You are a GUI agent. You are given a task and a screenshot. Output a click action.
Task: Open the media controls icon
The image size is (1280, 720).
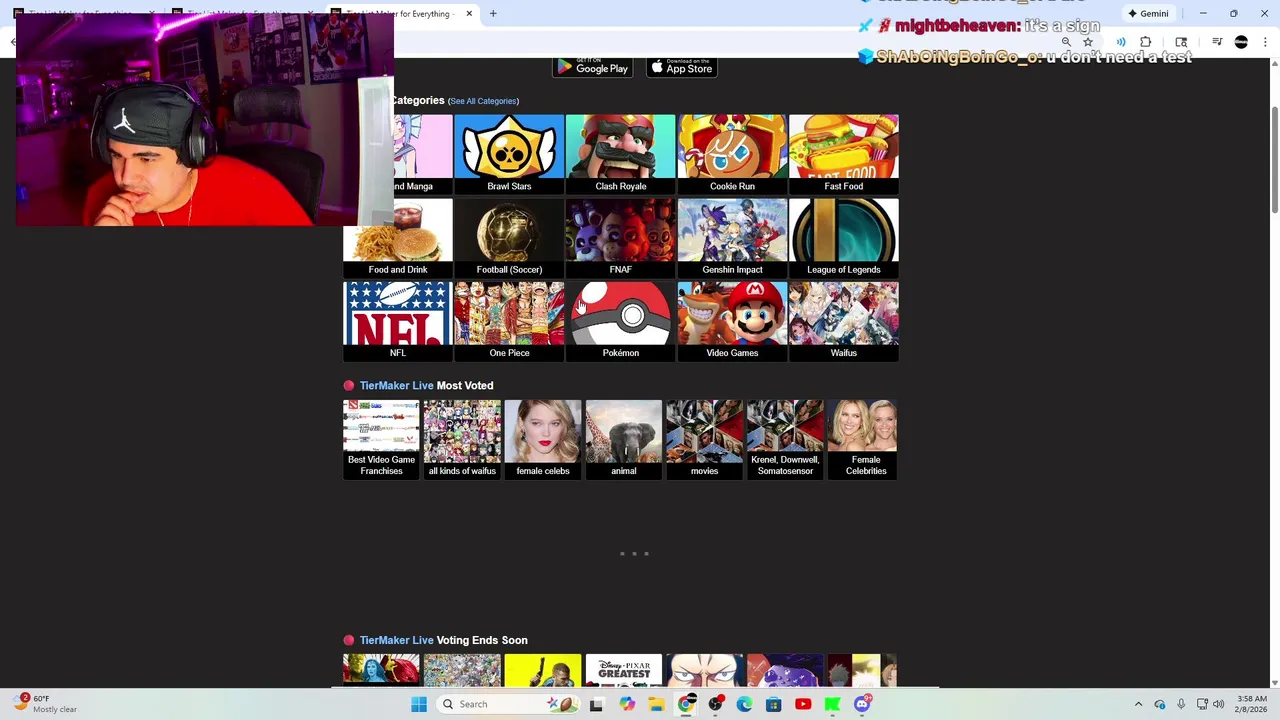[x=1217, y=42]
